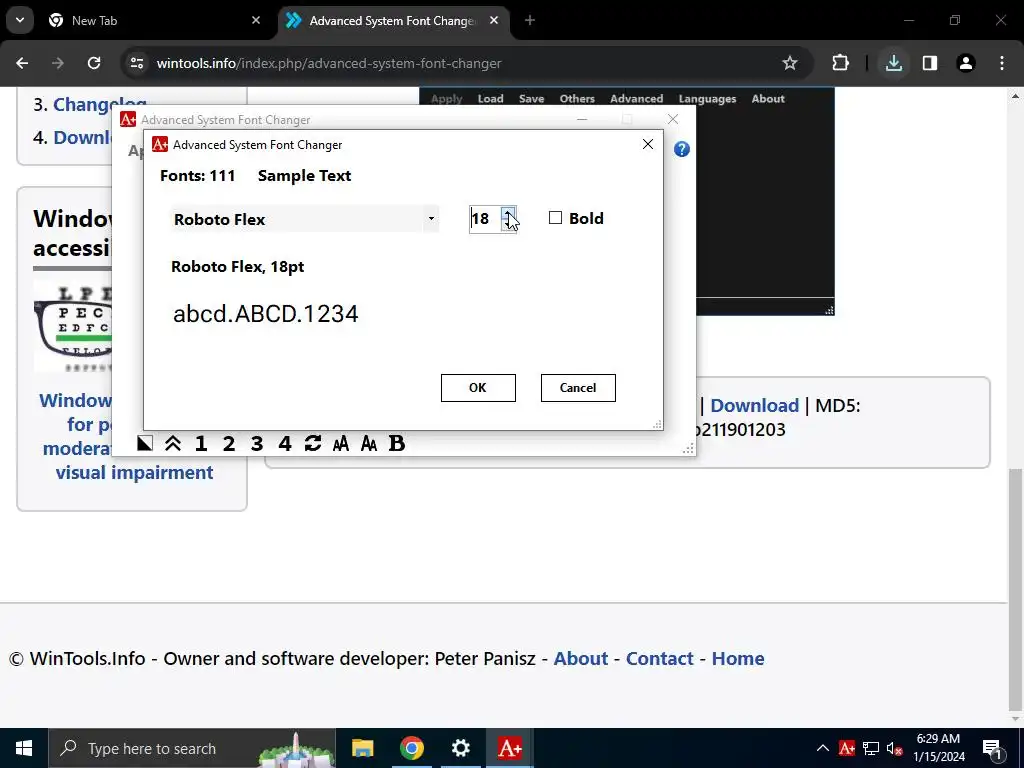Click the Cancel button in the dialog
Image resolution: width=1024 pixels, height=768 pixels.
click(x=578, y=388)
